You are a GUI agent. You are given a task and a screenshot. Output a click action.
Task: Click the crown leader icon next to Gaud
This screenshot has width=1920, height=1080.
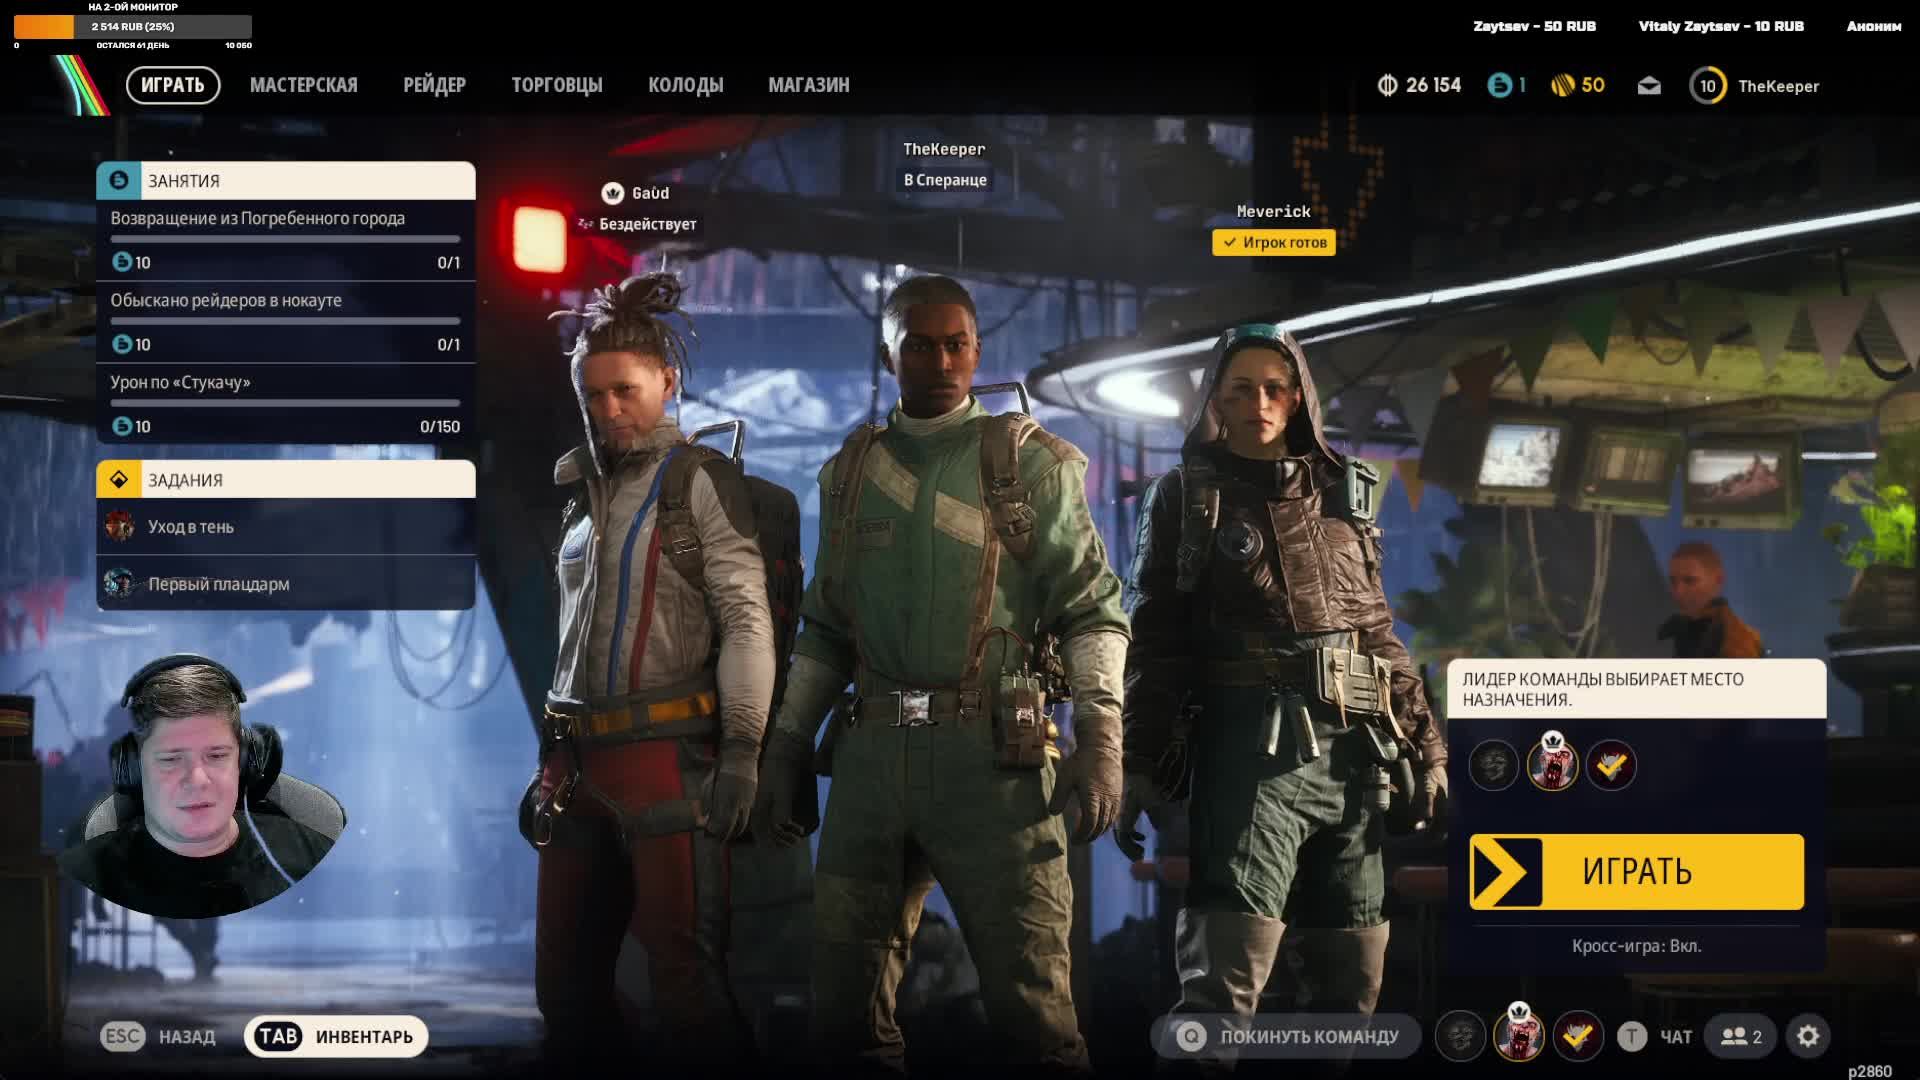(x=612, y=193)
